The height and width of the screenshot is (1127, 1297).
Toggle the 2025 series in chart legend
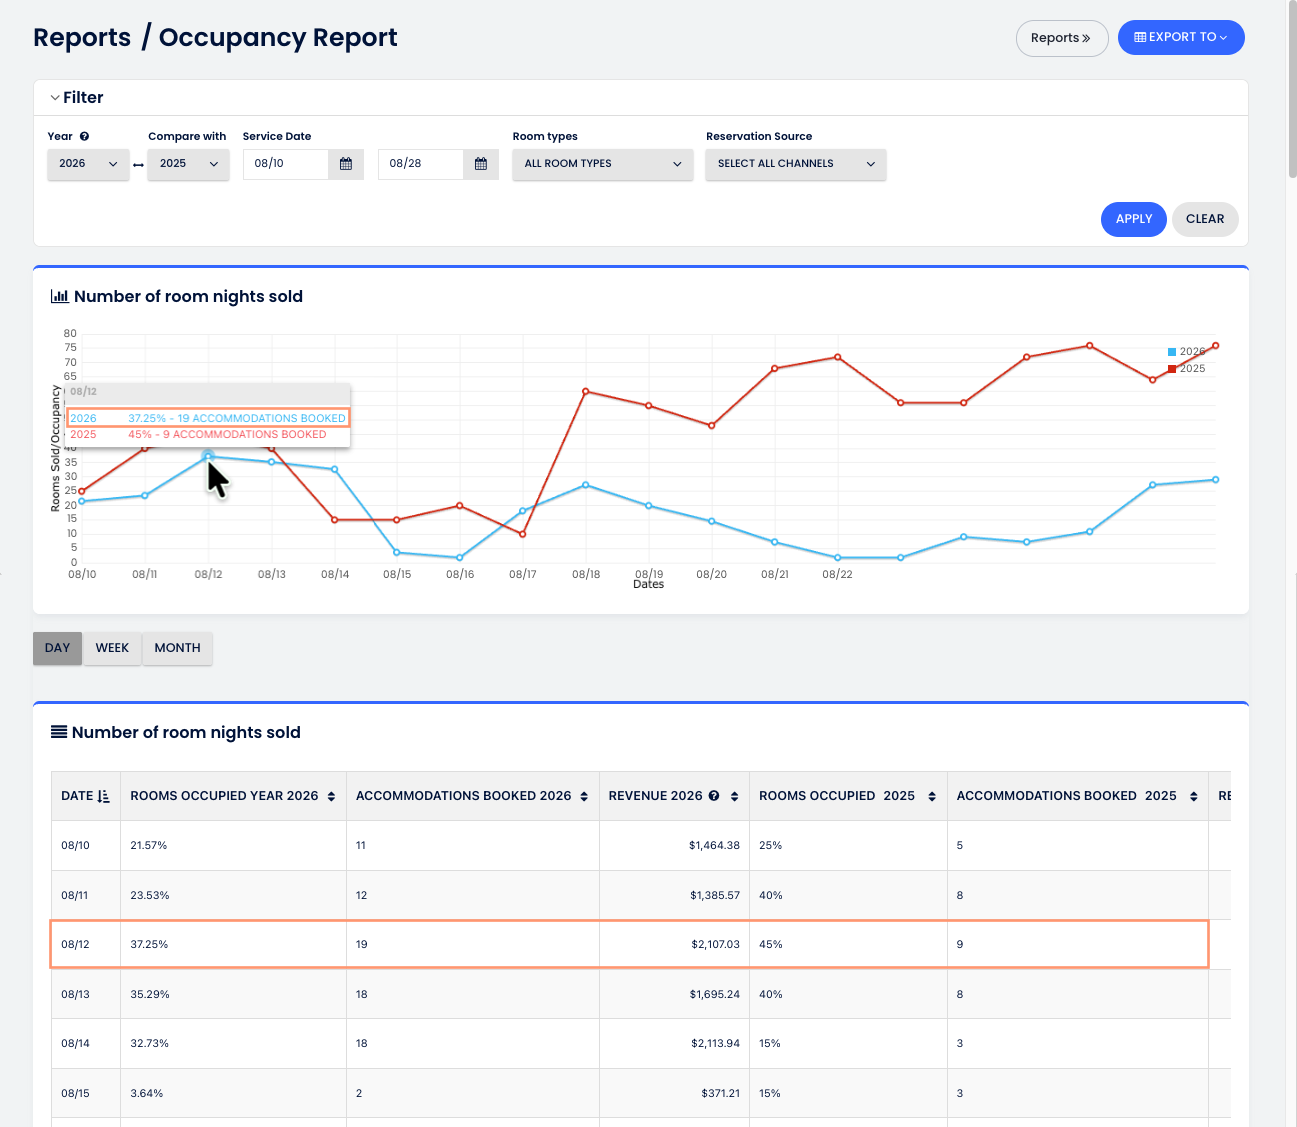tap(1187, 369)
